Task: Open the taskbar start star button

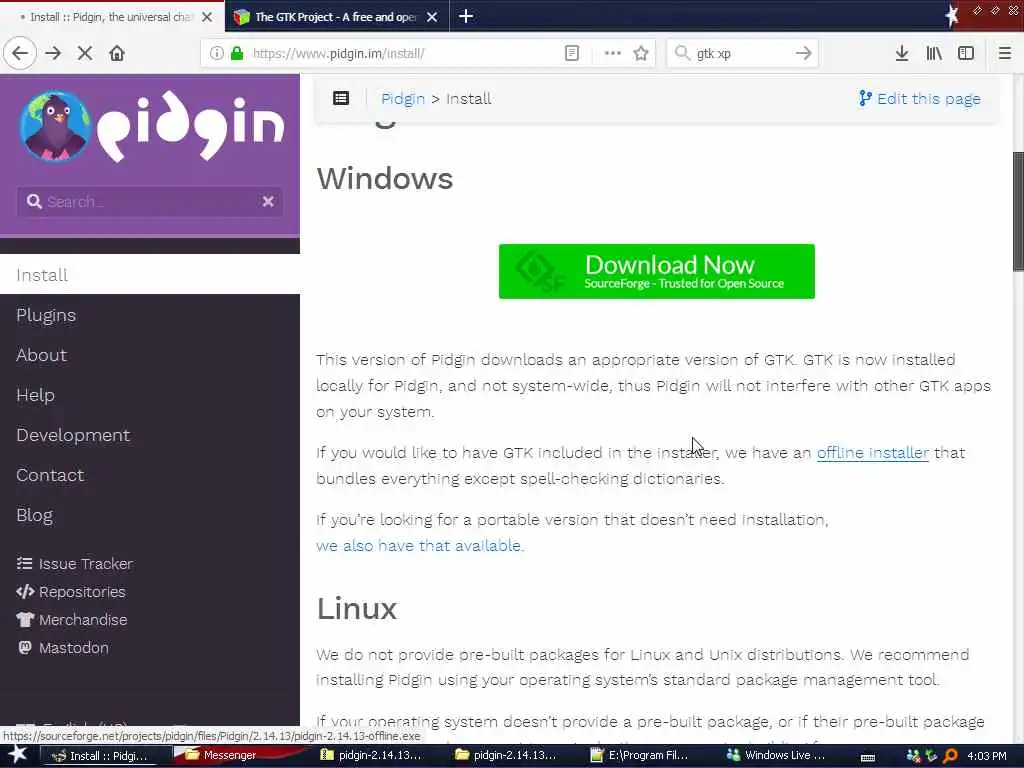Action: [18, 755]
